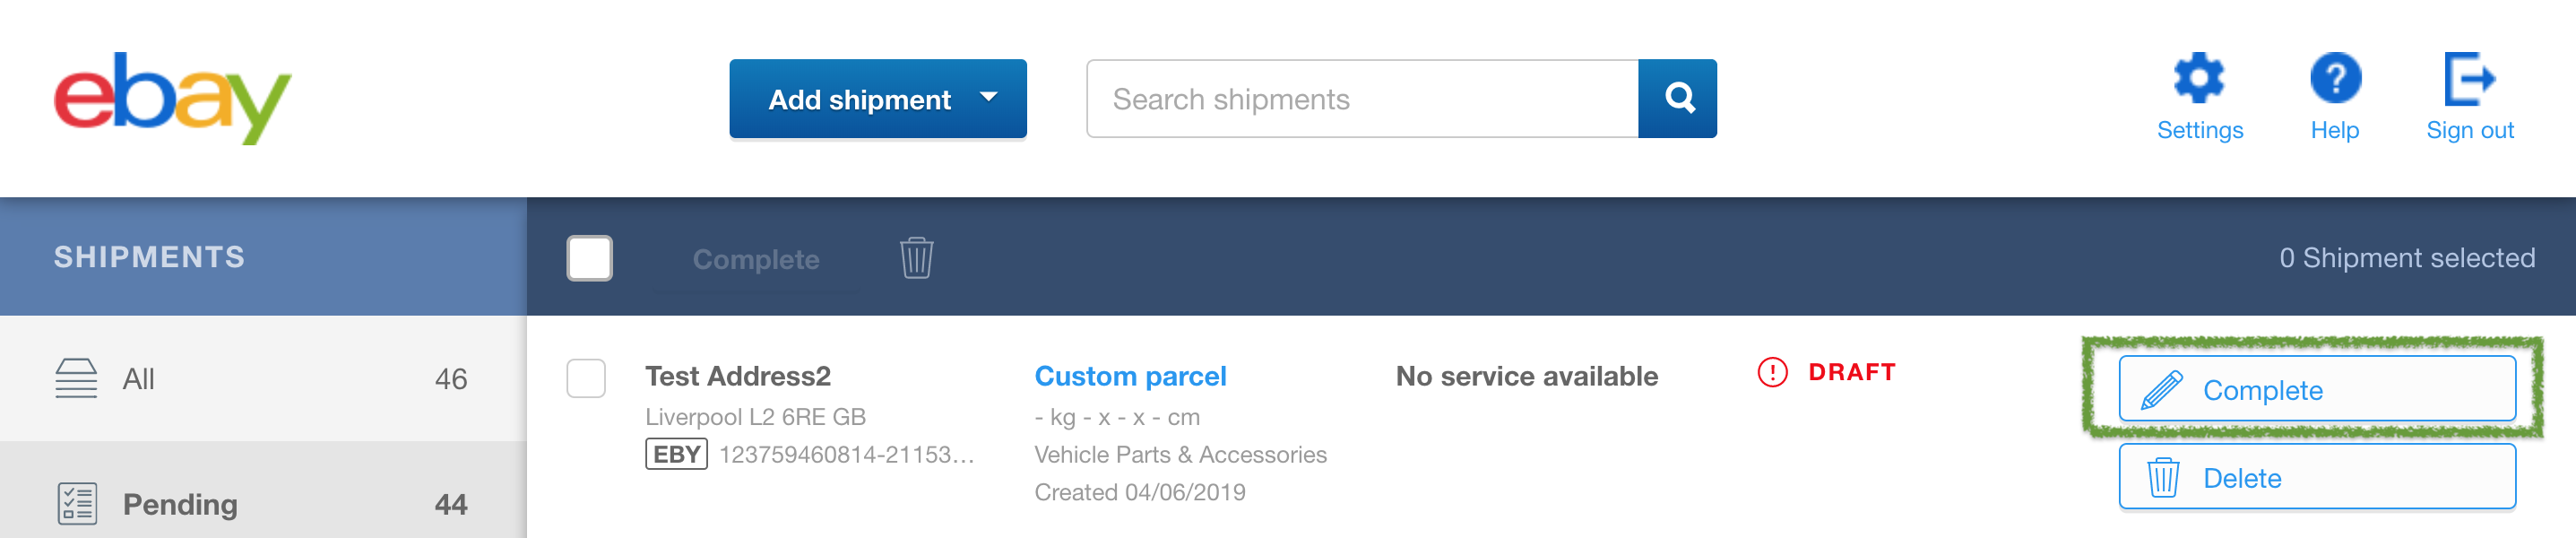Click the Delete button for Test Address2
2576x538 pixels.
click(x=2317, y=477)
